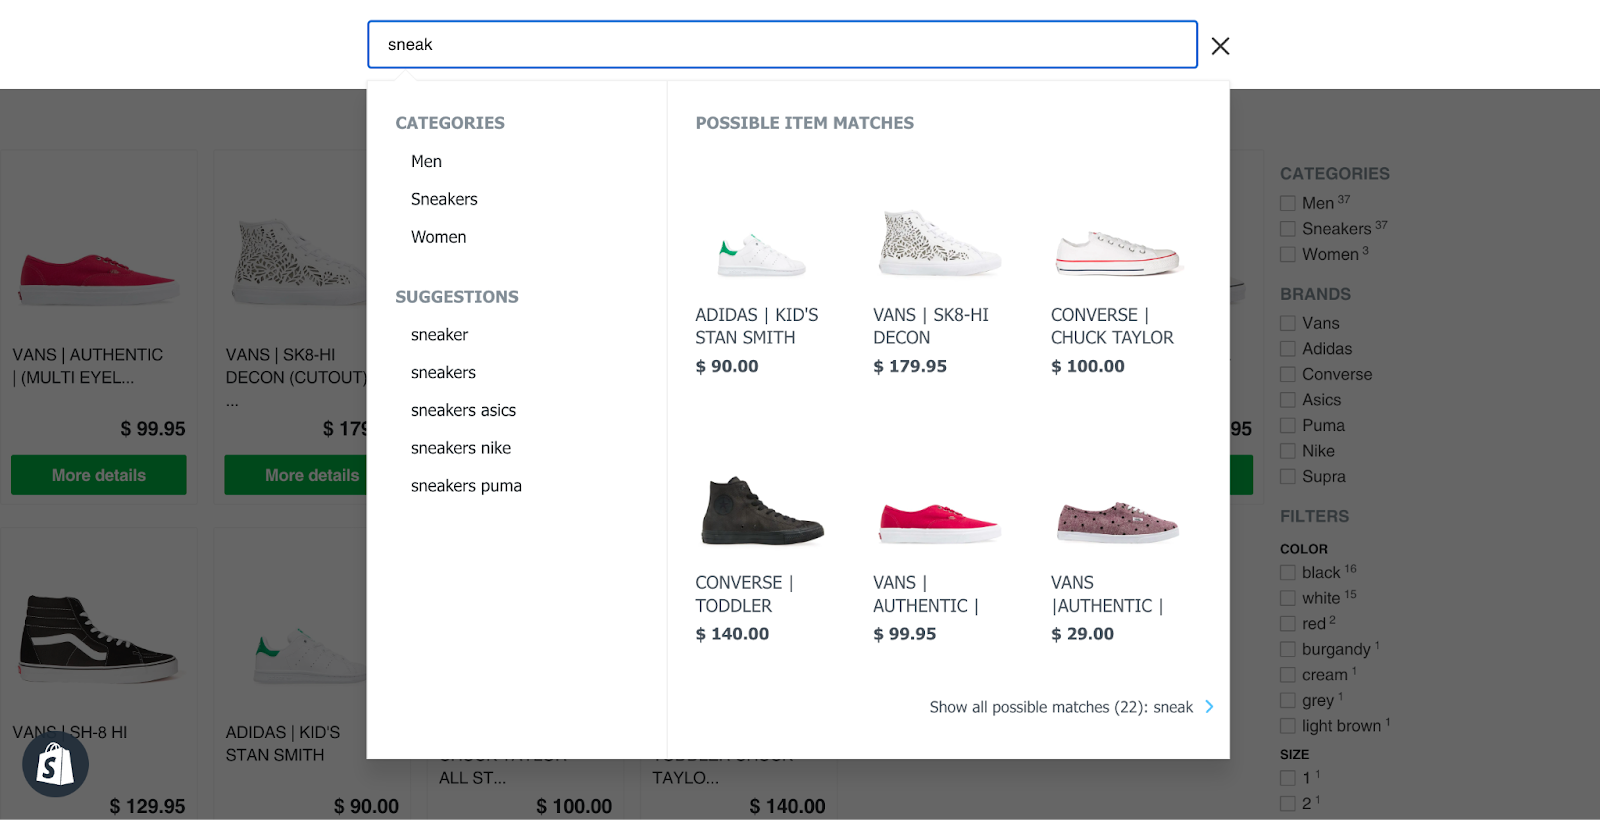
Task: Toggle the black color filter checkbox
Action: pos(1288,573)
